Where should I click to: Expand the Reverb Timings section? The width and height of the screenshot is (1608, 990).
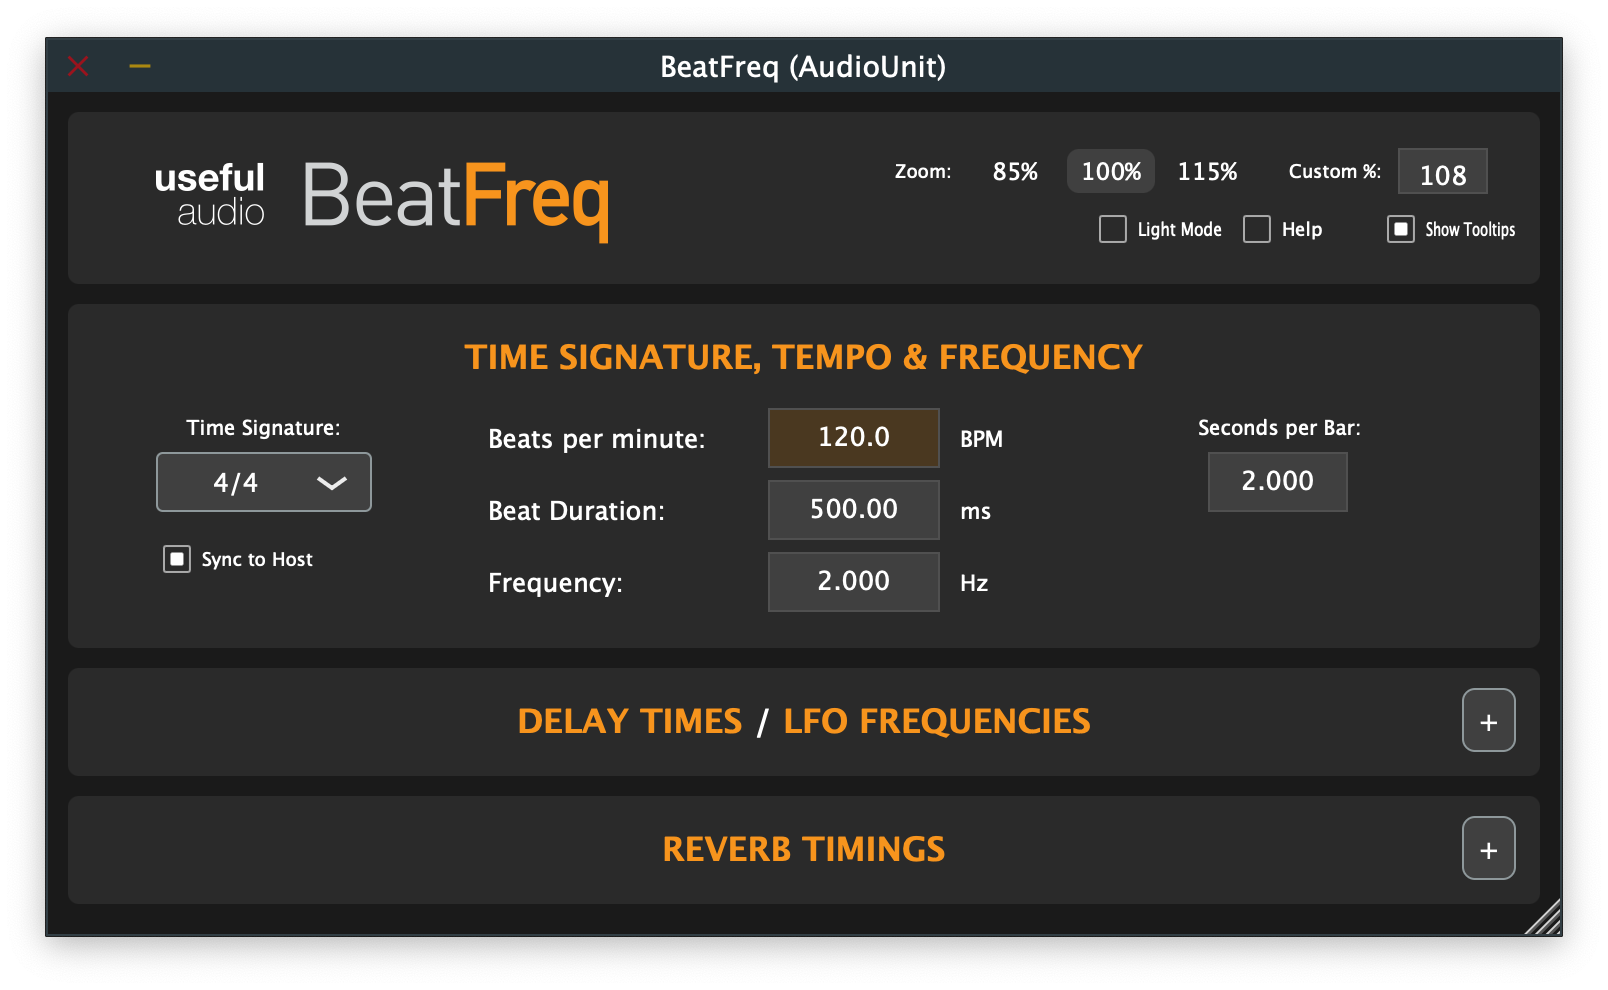coord(1488,848)
